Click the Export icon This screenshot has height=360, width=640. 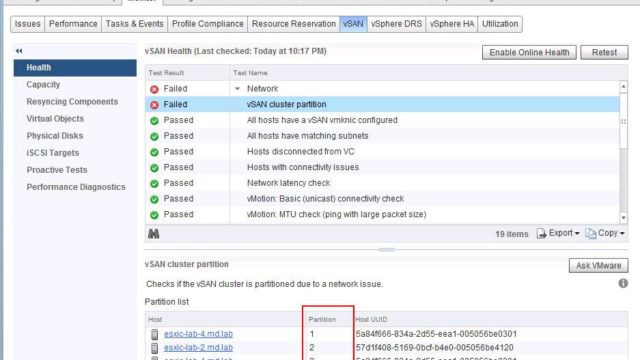click(x=541, y=233)
